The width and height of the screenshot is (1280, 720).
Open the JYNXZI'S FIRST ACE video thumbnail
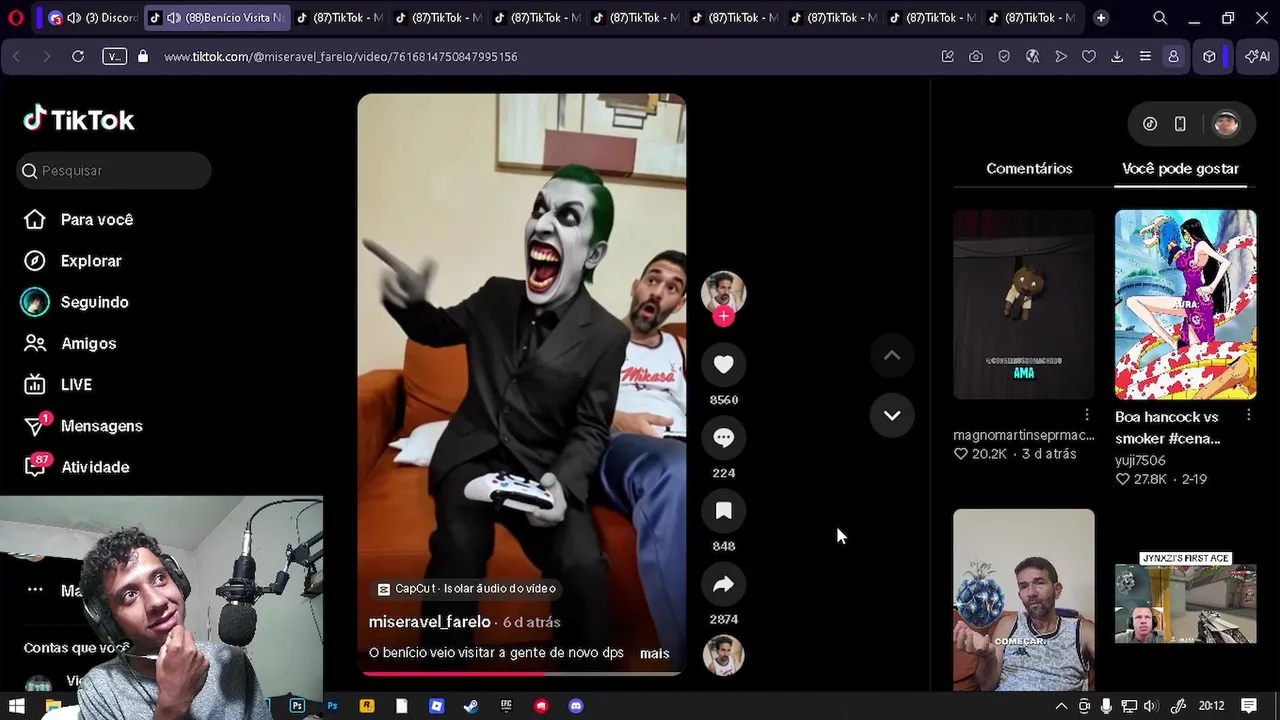point(1185,600)
